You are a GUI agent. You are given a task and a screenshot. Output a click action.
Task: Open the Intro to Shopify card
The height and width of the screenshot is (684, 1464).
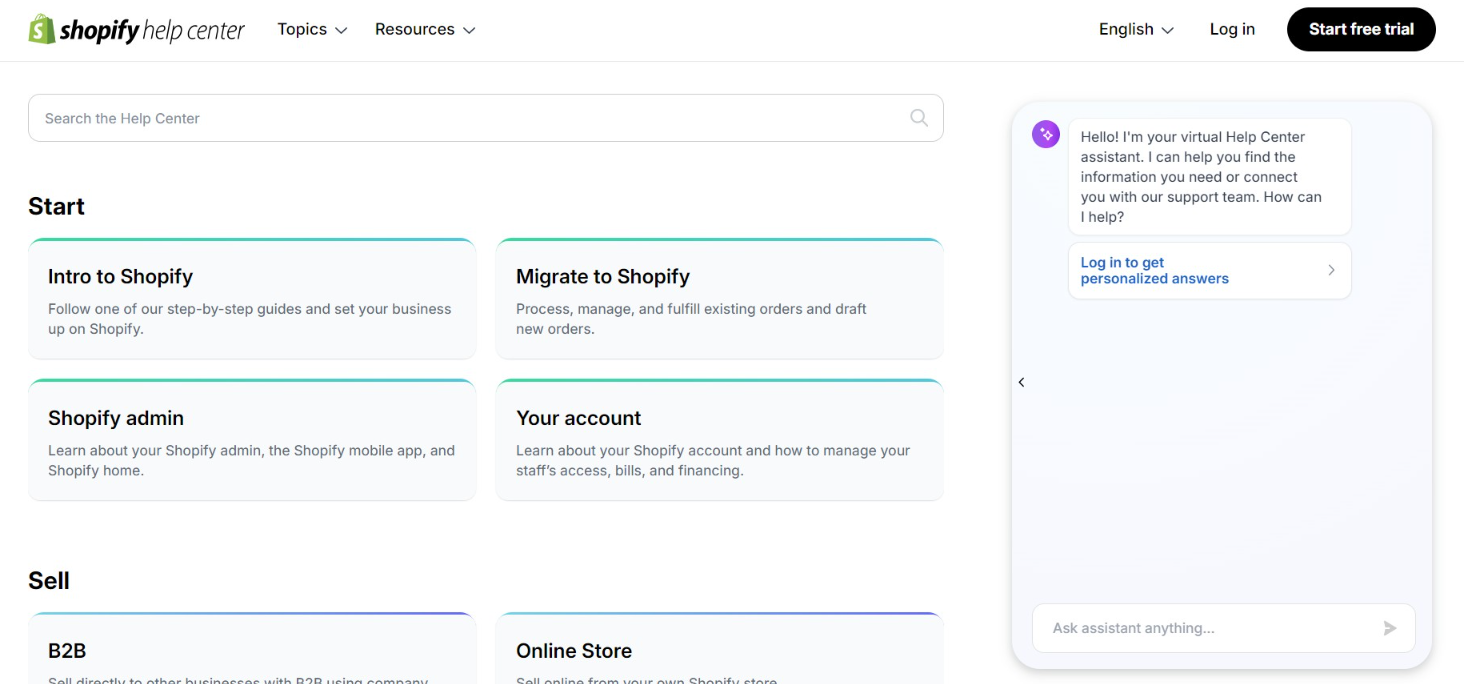pyautogui.click(x=252, y=299)
